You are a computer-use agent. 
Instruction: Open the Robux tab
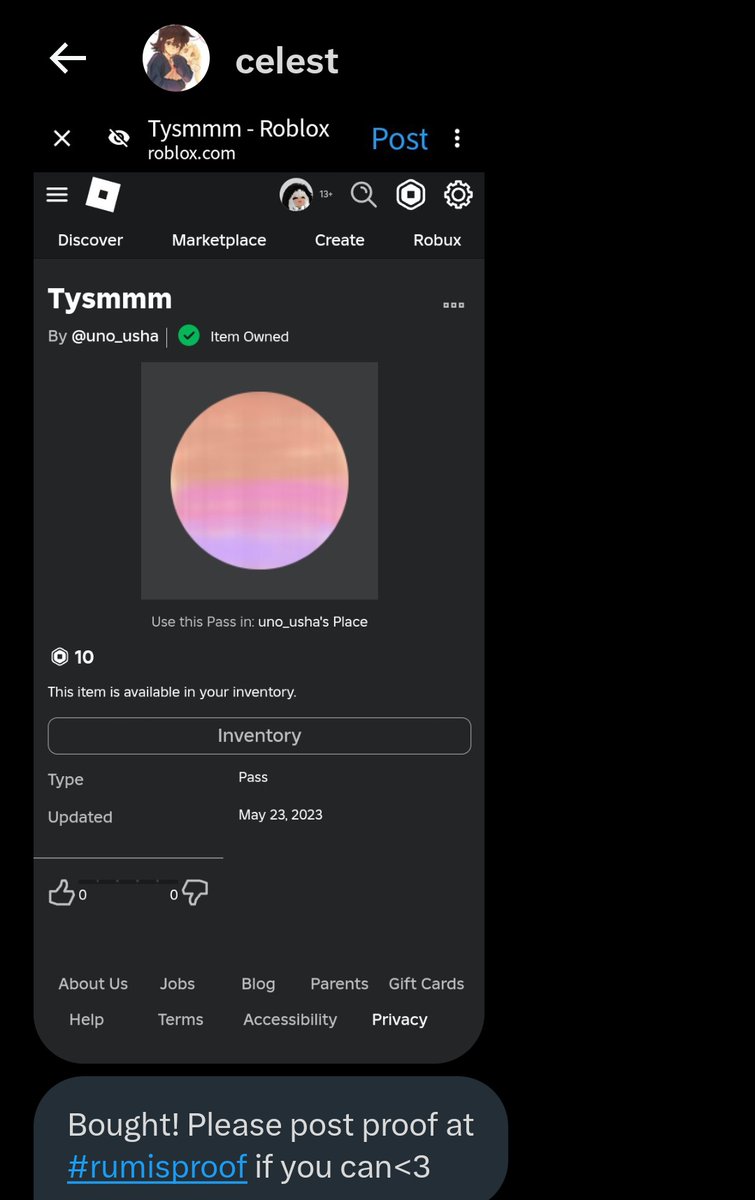point(437,240)
